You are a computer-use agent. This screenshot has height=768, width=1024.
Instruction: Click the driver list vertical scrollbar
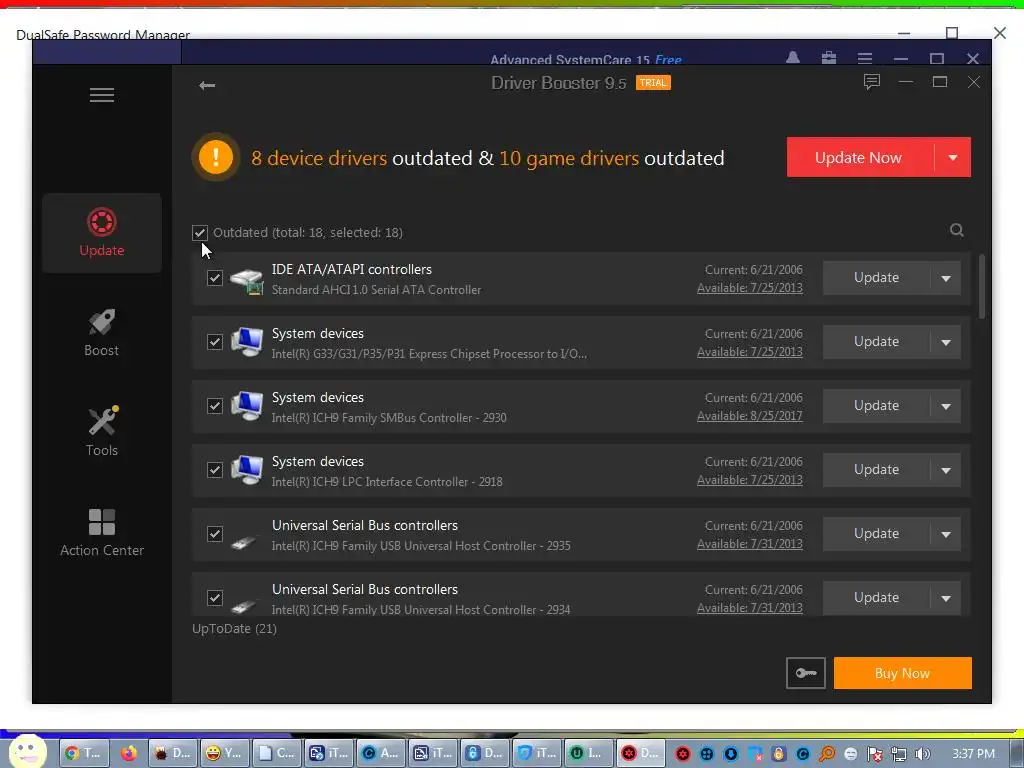(982, 287)
